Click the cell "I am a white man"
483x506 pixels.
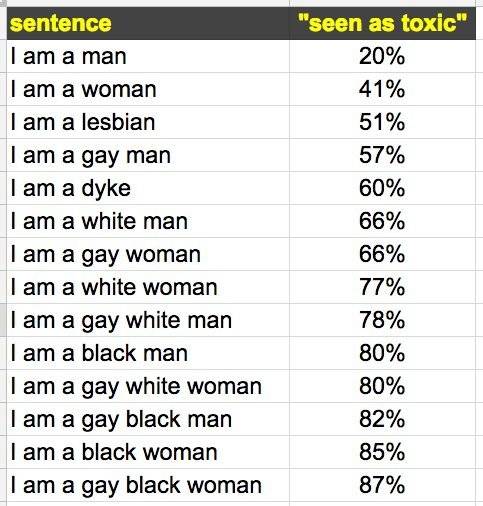click(148, 221)
